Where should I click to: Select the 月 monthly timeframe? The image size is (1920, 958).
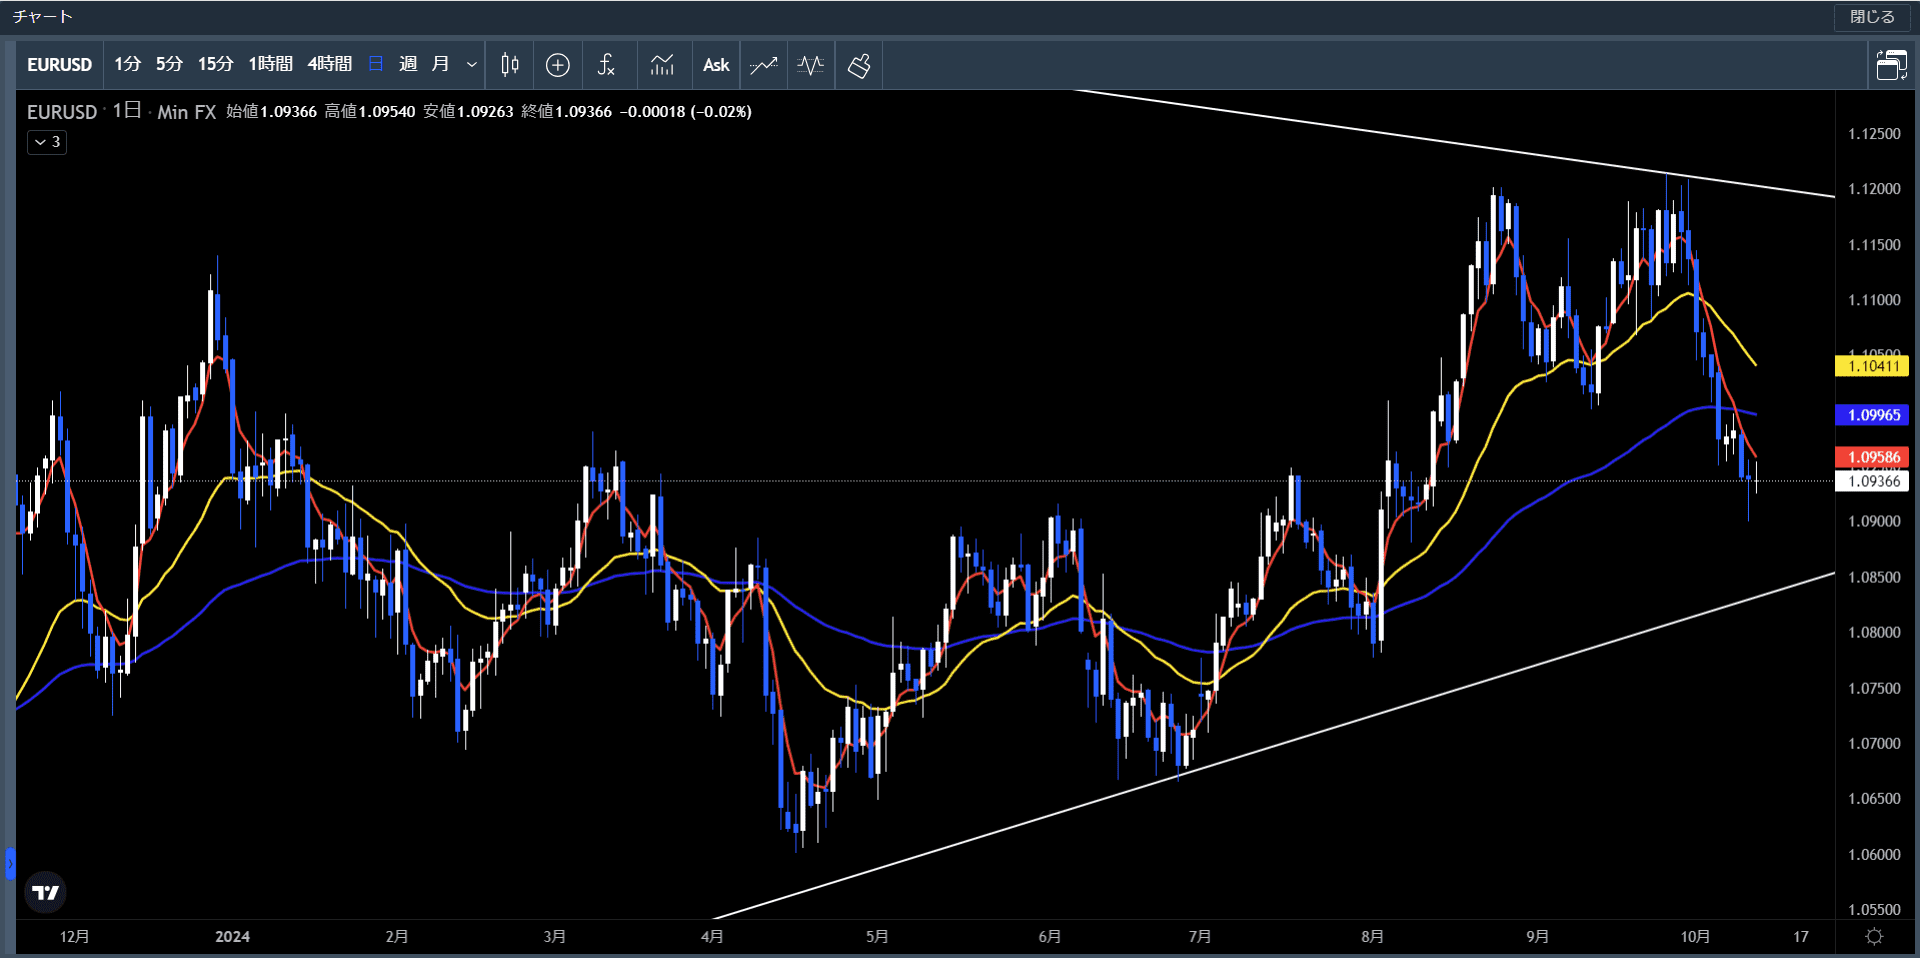(x=440, y=65)
